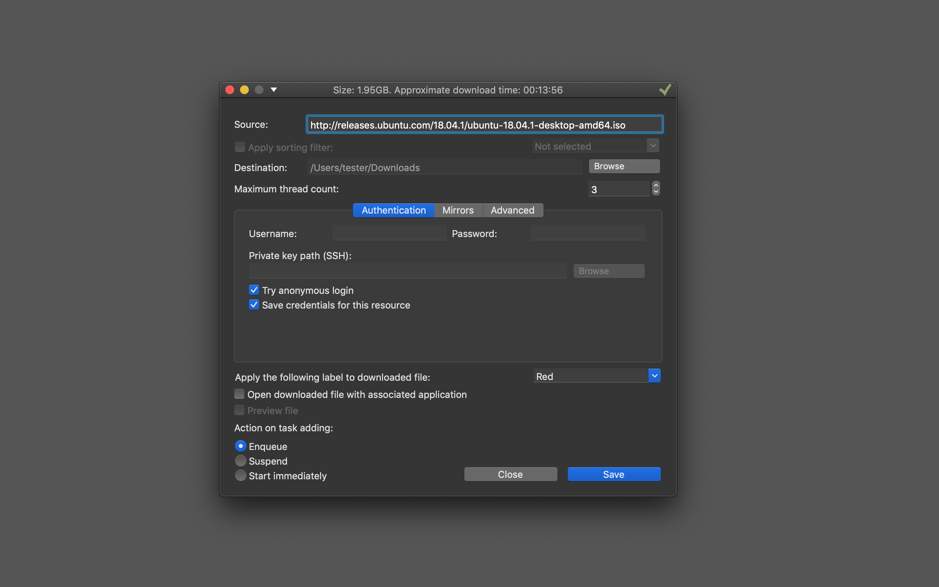Viewport: 939px width, 587px height.
Task: Increase maximum thread count with stepper arrow
Action: [655, 184]
